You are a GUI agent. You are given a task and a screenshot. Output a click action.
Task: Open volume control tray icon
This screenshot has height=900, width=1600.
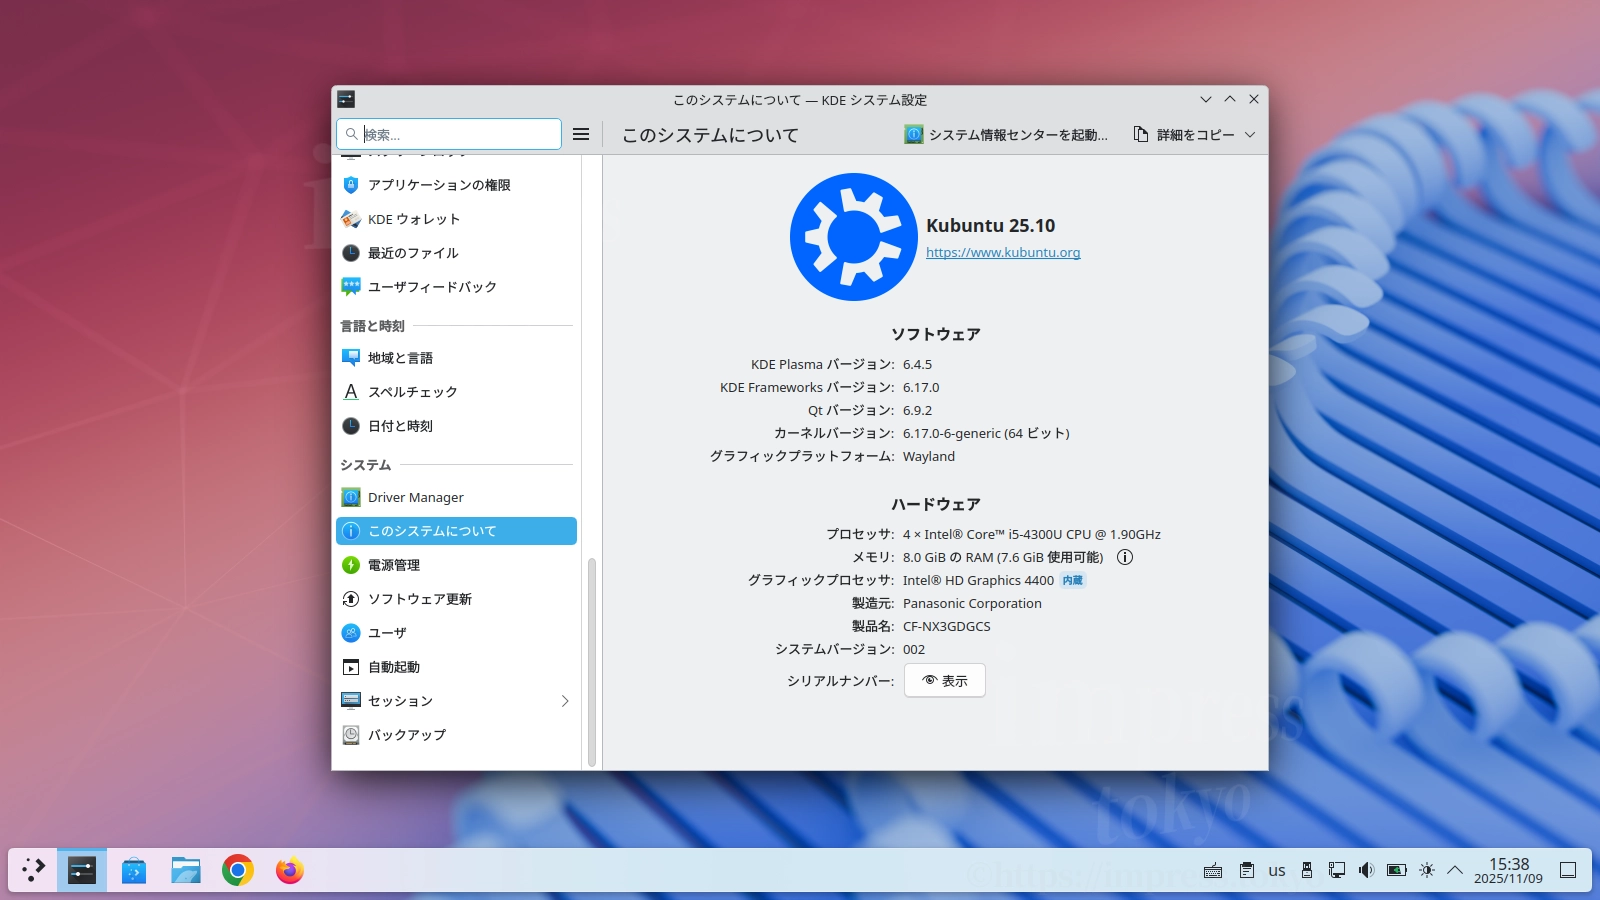tap(1367, 870)
